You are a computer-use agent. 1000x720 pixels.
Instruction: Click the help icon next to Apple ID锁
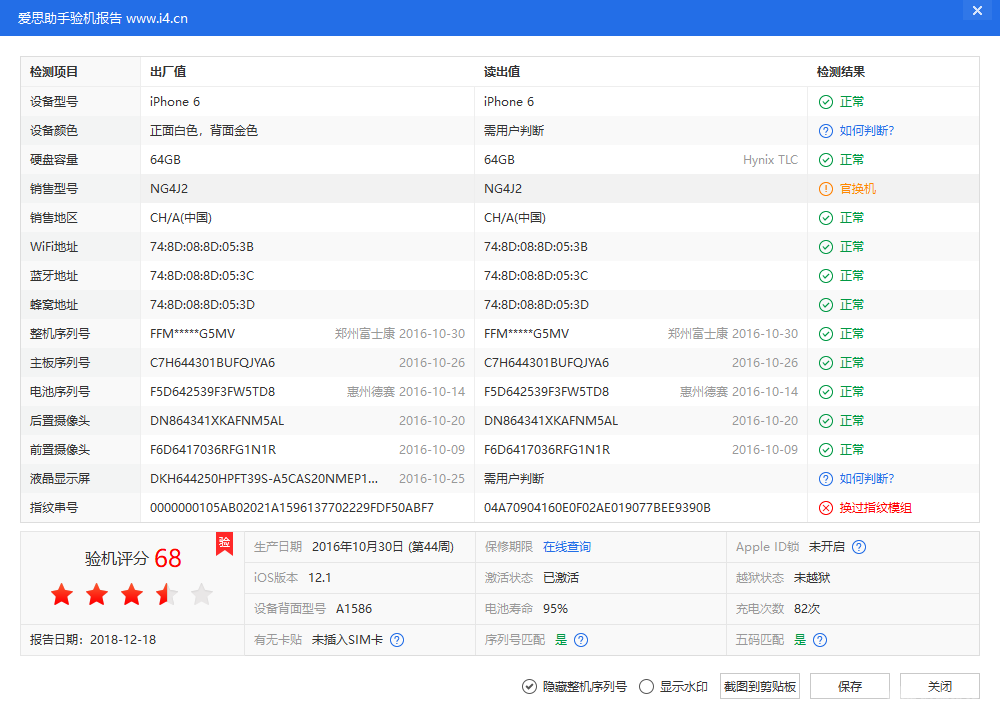(859, 547)
